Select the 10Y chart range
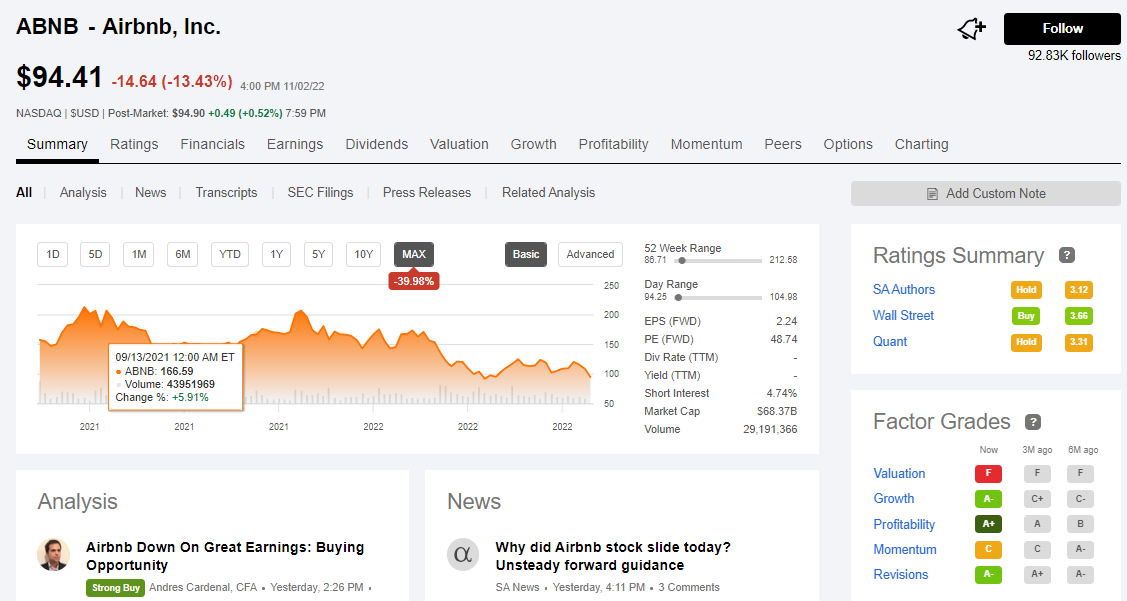The image size is (1127, 601). tap(364, 254)
